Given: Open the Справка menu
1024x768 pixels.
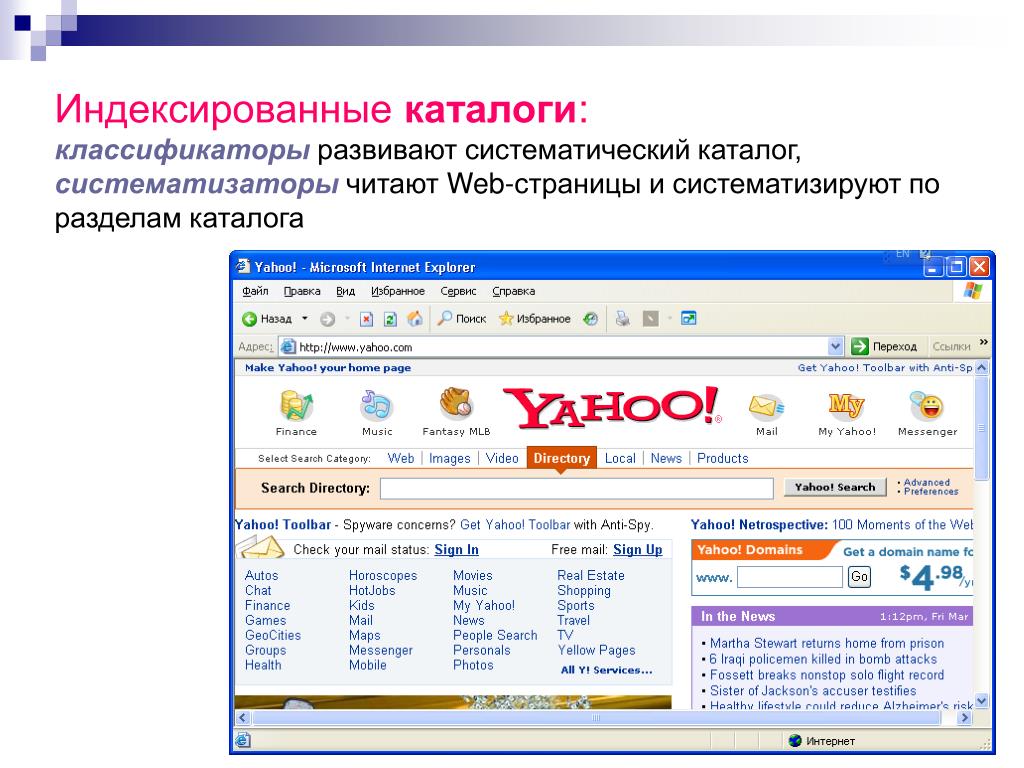Looking at the screenshot, I should point(513,291).
